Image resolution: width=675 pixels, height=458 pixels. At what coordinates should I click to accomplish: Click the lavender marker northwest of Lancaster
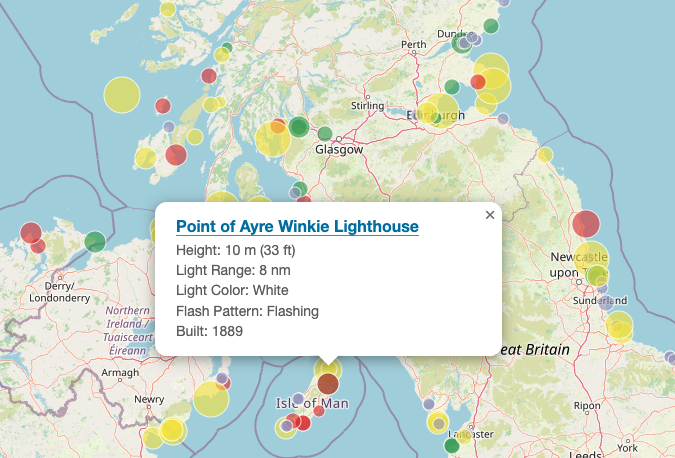pyautogui.click(x=429, y=404)
